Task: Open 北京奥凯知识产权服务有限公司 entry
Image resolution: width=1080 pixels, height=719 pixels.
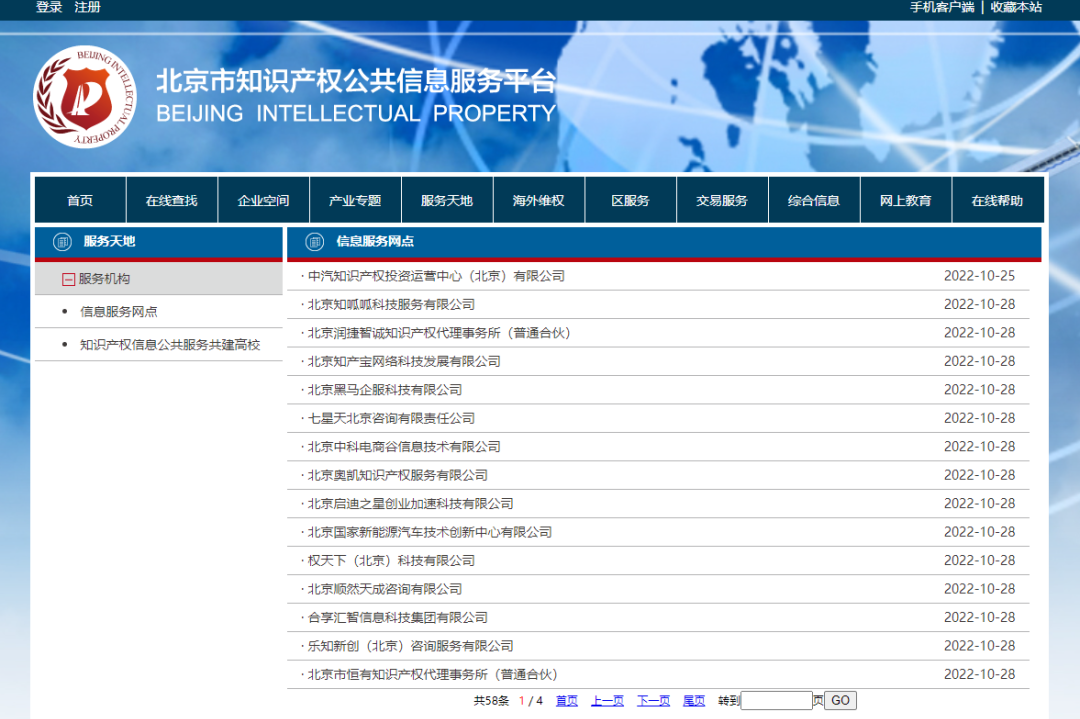Action: [x=397, y=475]
